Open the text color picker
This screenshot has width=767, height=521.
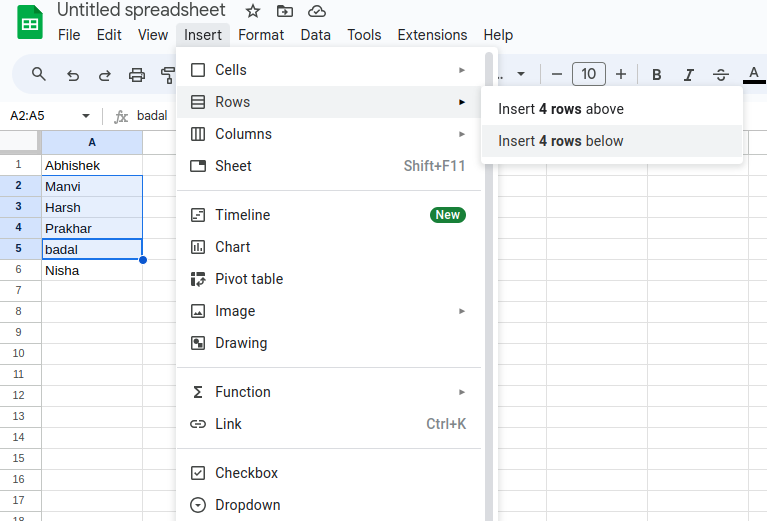coord(753,74)
